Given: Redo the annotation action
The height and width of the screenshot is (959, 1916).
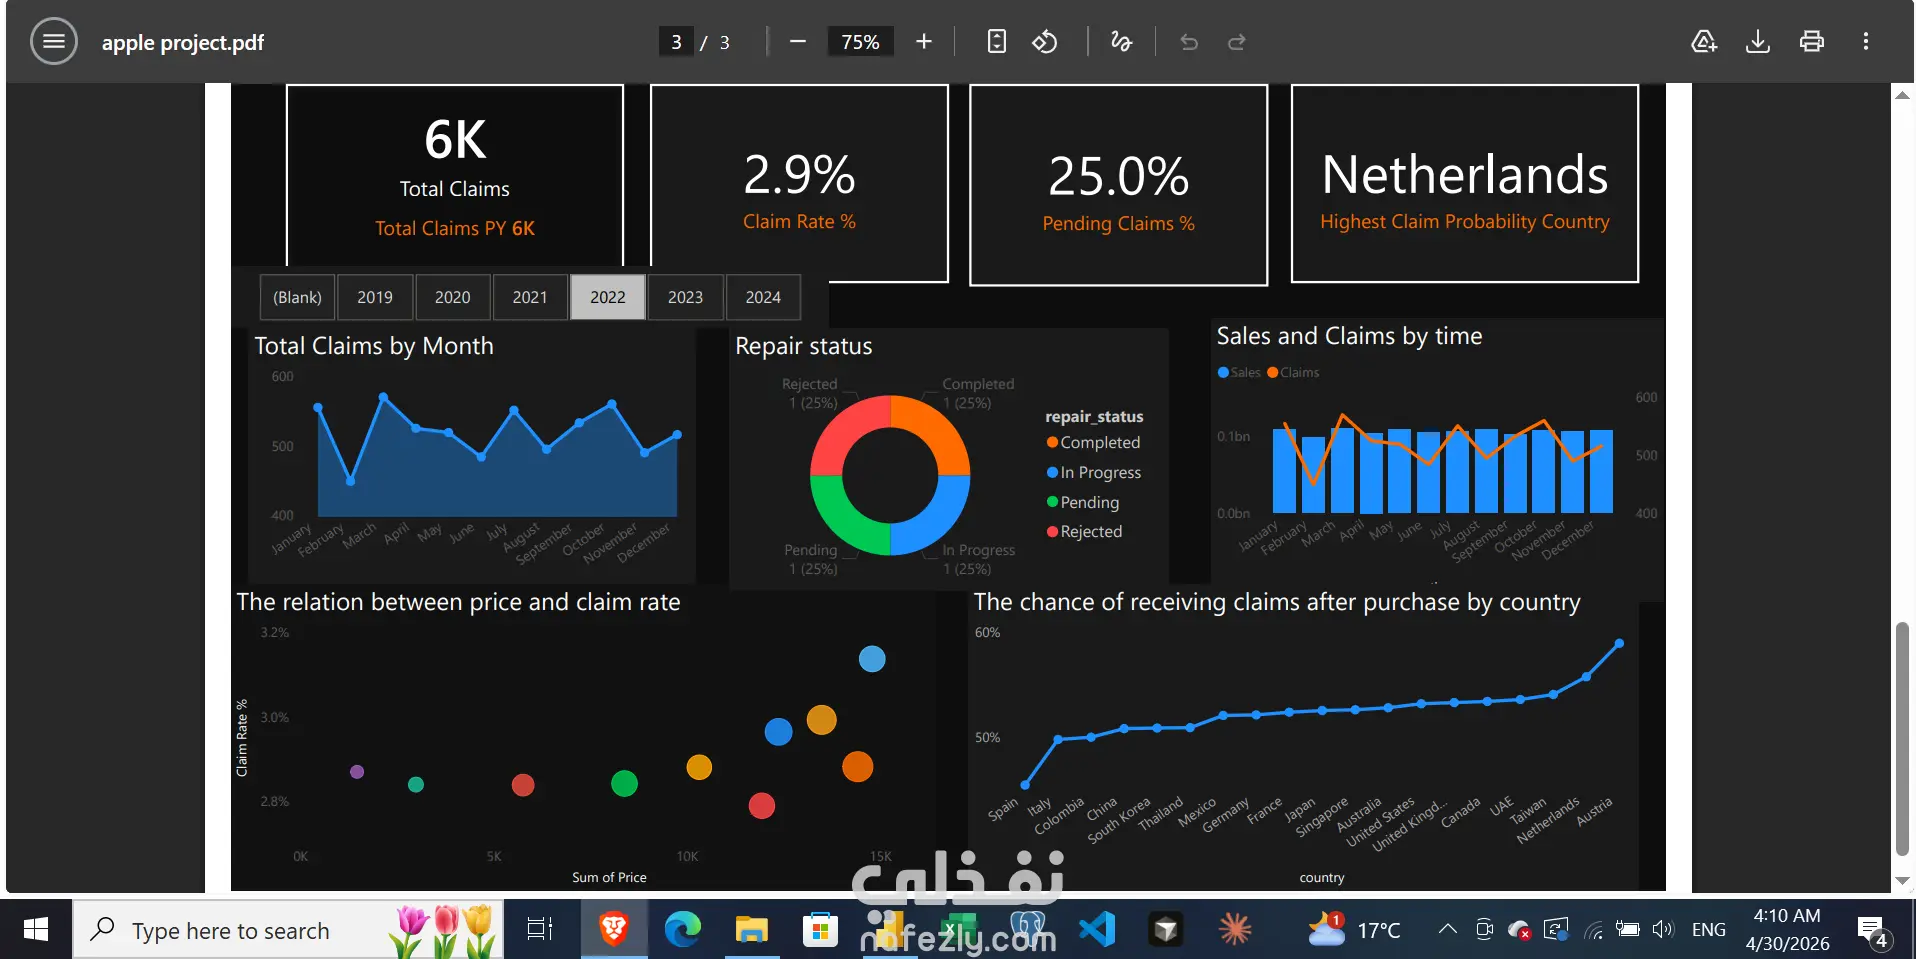Looking at the screenshot, I should (x=1237, y=42).
